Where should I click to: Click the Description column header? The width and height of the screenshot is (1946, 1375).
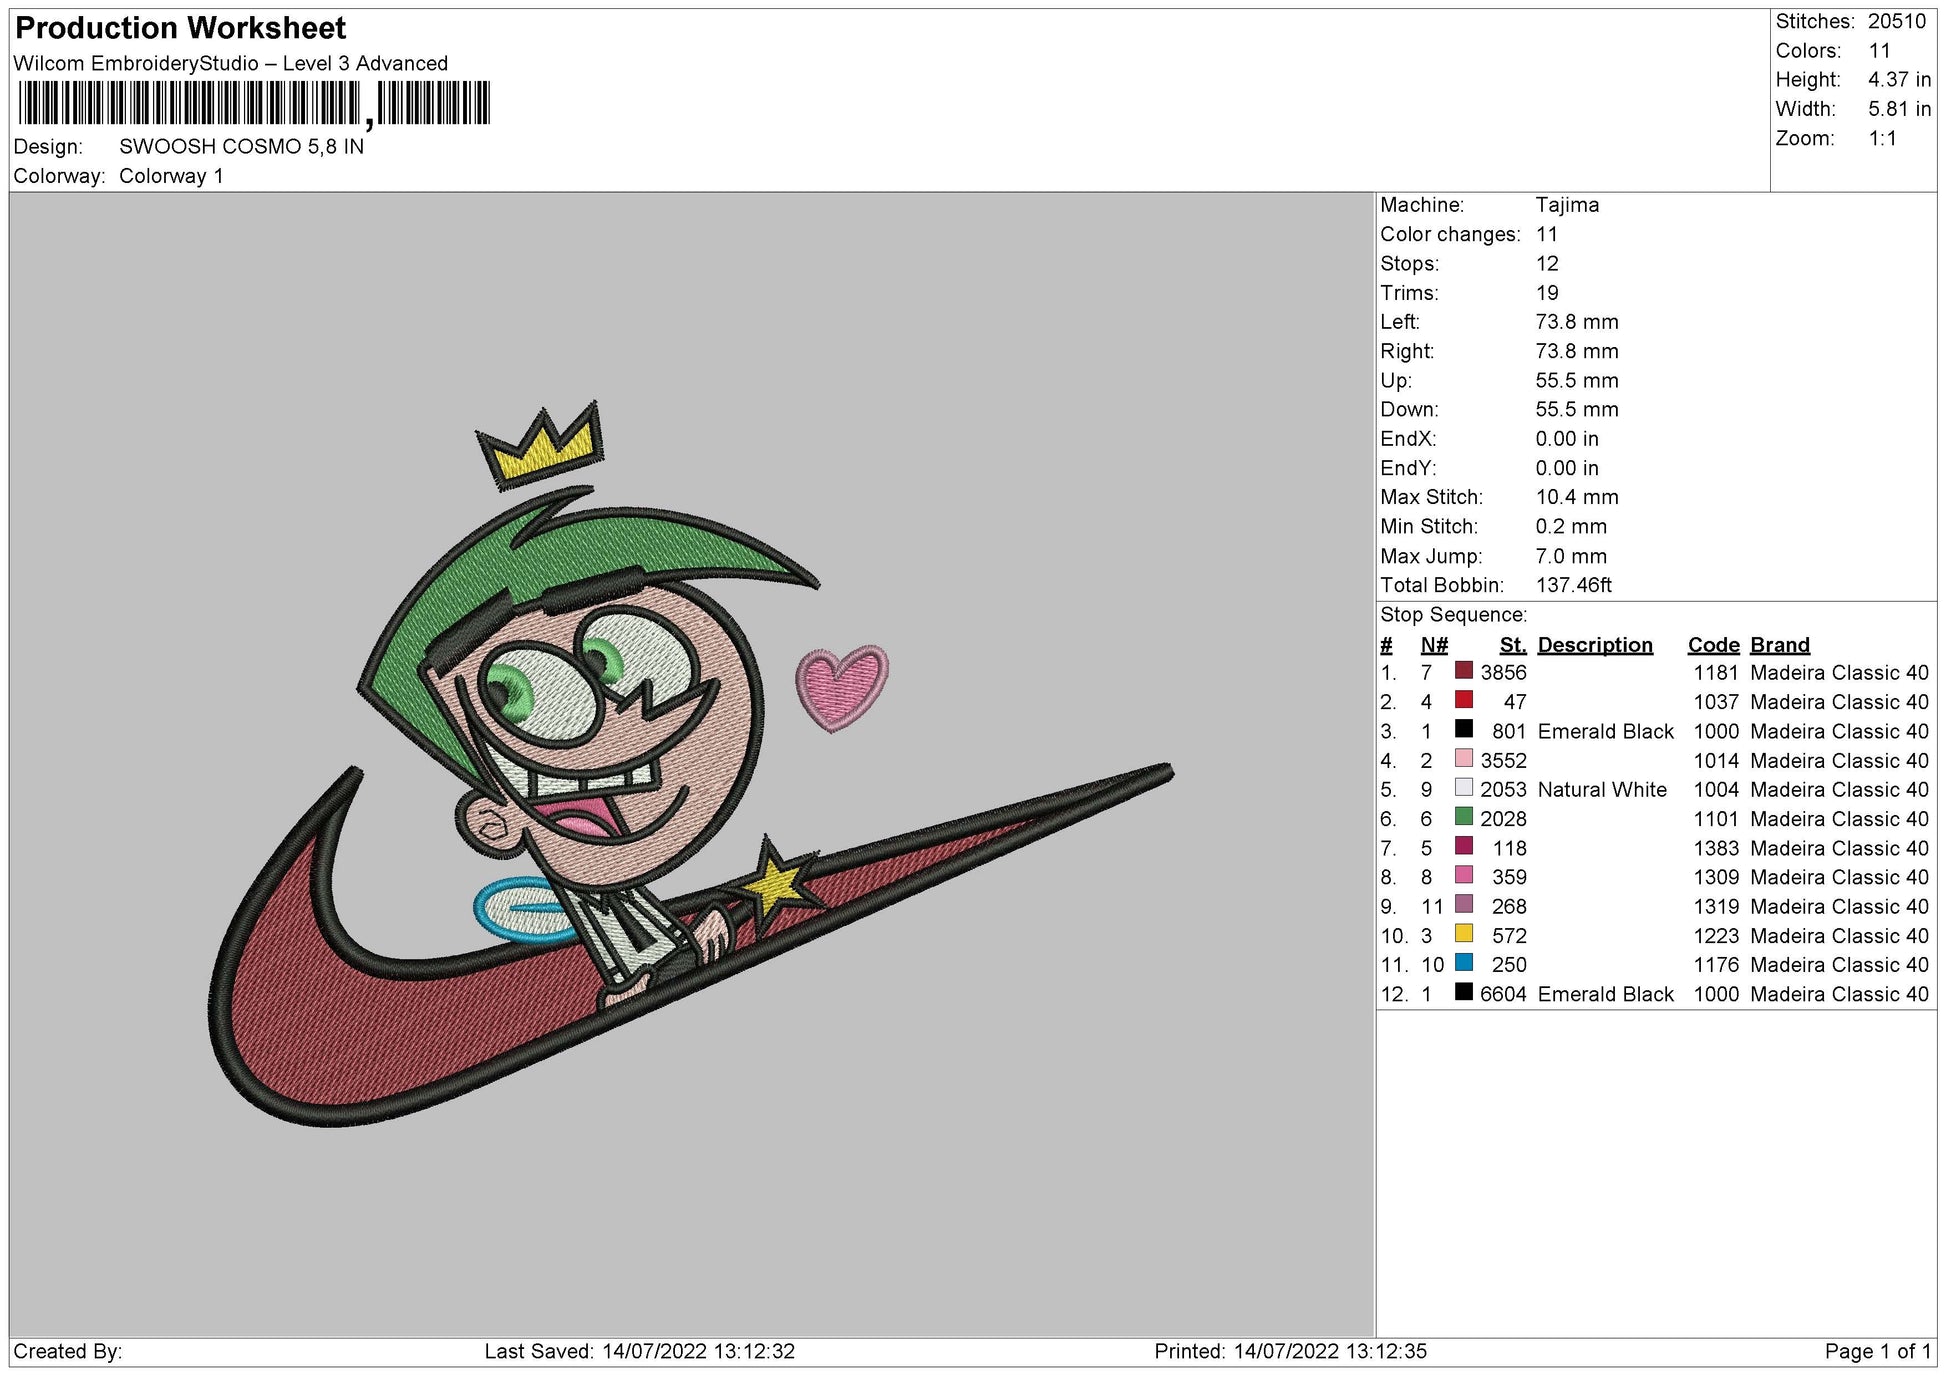coord(1594,645)
